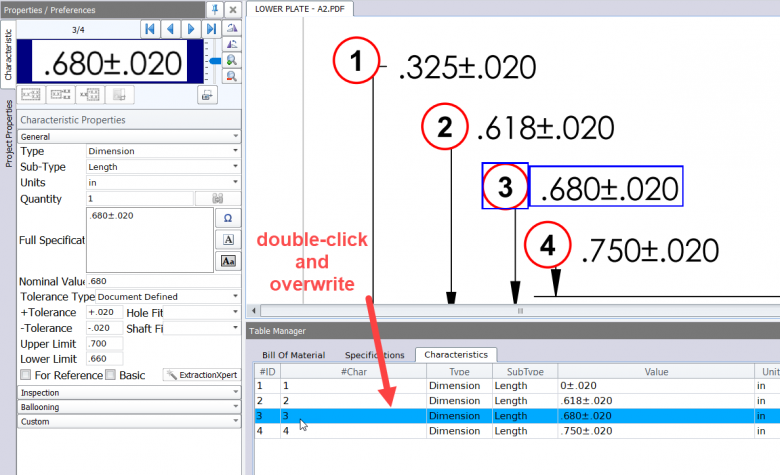Click the boxed 'A' text icon
This screenshot has height=475, width=780.
(x=228, y=240)
